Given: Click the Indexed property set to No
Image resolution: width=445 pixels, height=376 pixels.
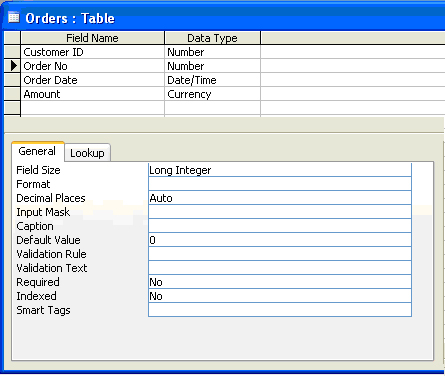Looking at the screenshot, I should (280, 296).
